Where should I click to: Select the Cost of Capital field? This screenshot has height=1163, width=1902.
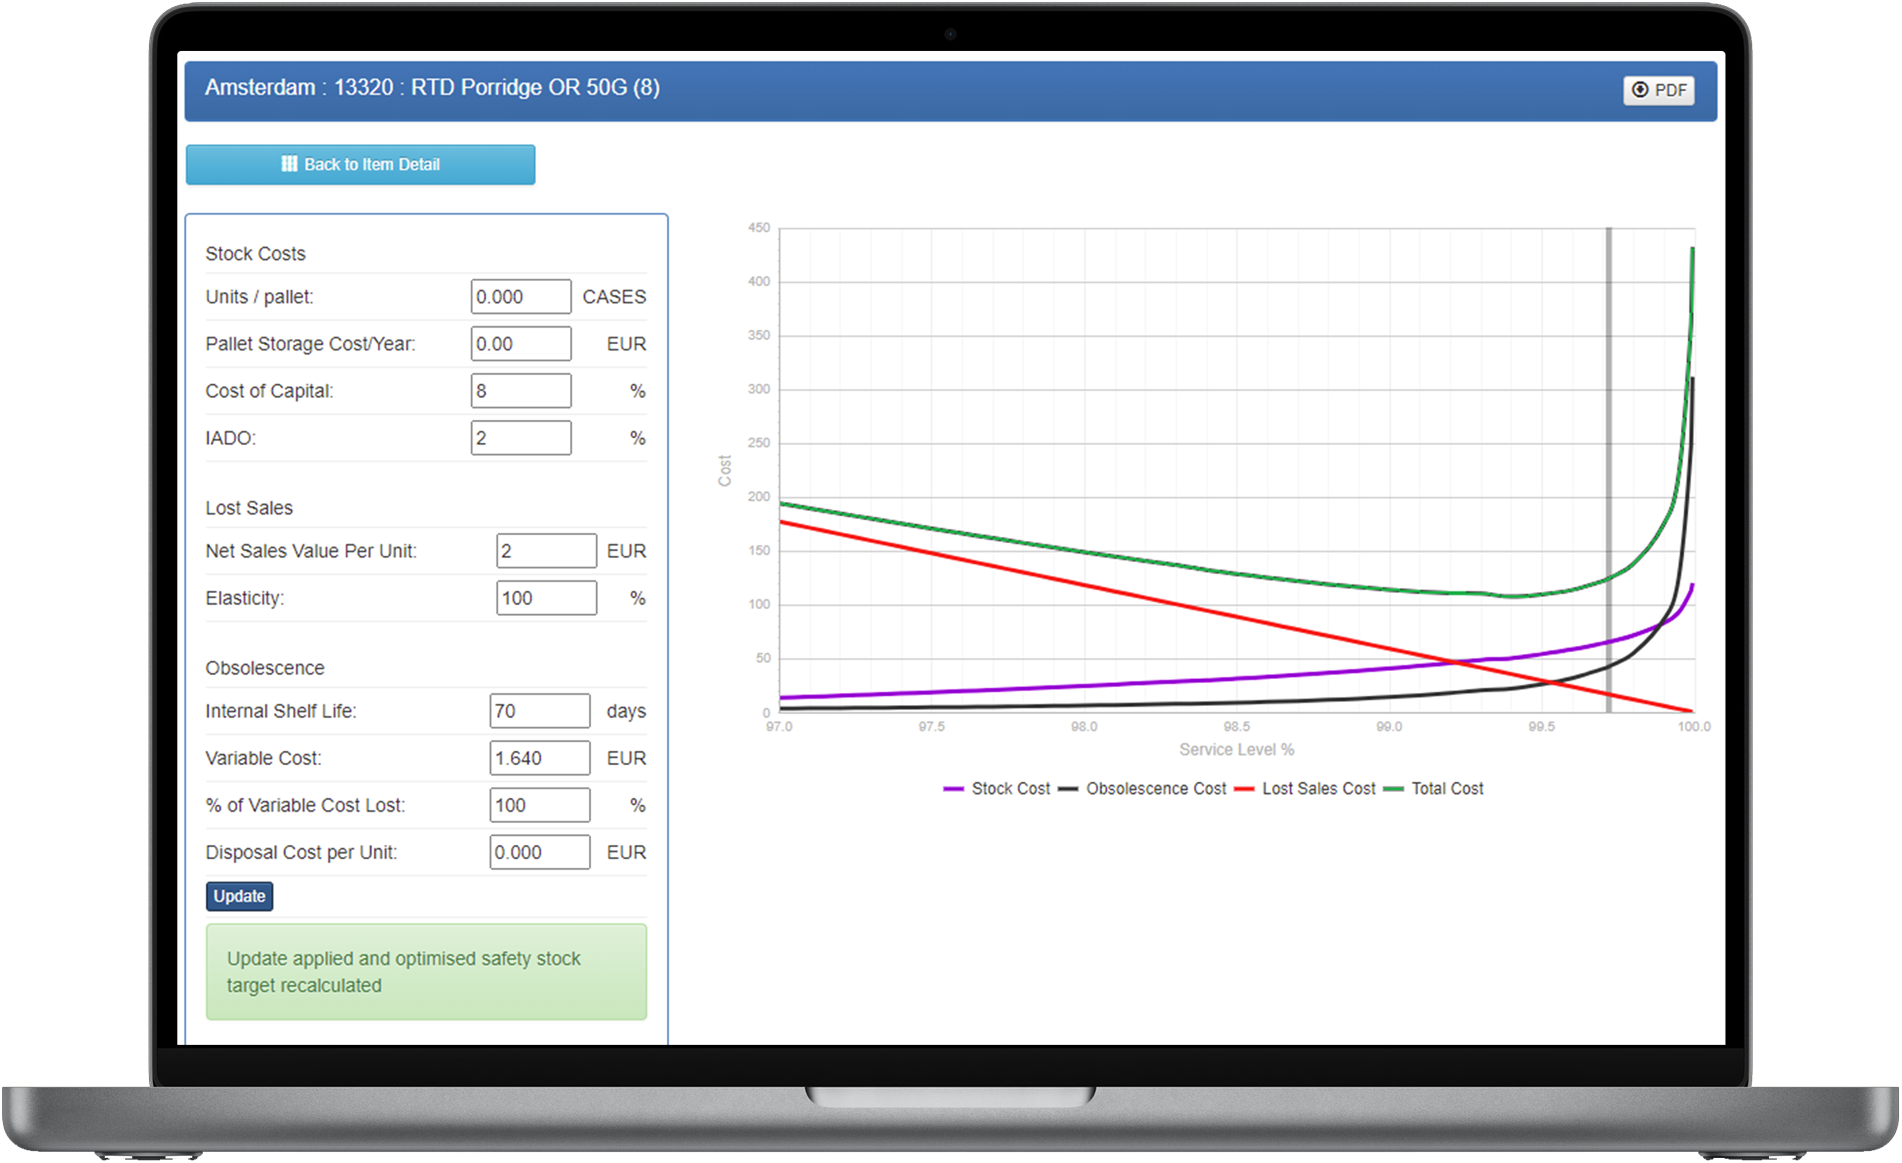pyautogui.click(x=521, y=390)
